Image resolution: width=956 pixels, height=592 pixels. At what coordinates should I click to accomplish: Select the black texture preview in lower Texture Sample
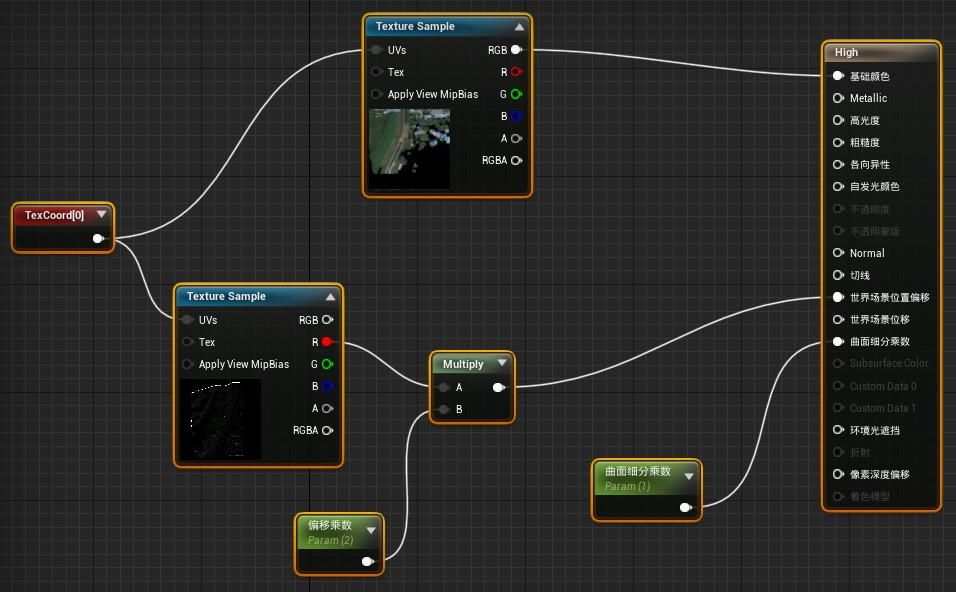[220, 419]
